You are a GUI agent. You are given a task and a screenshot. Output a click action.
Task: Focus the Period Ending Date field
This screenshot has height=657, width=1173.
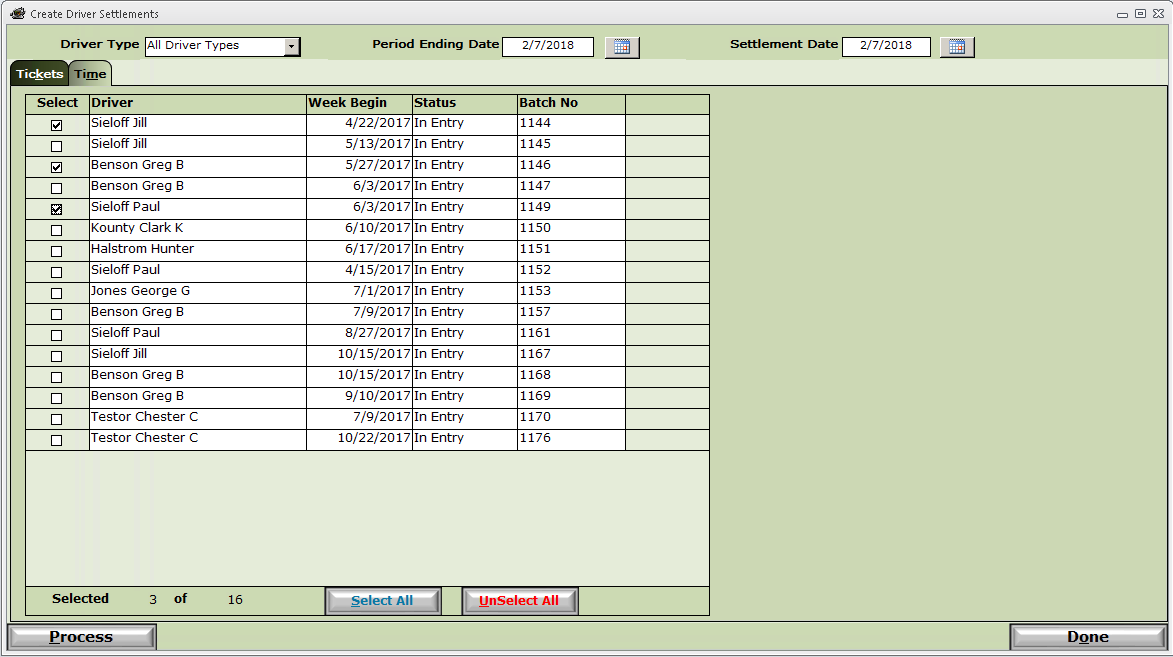[x=548, y=46]
